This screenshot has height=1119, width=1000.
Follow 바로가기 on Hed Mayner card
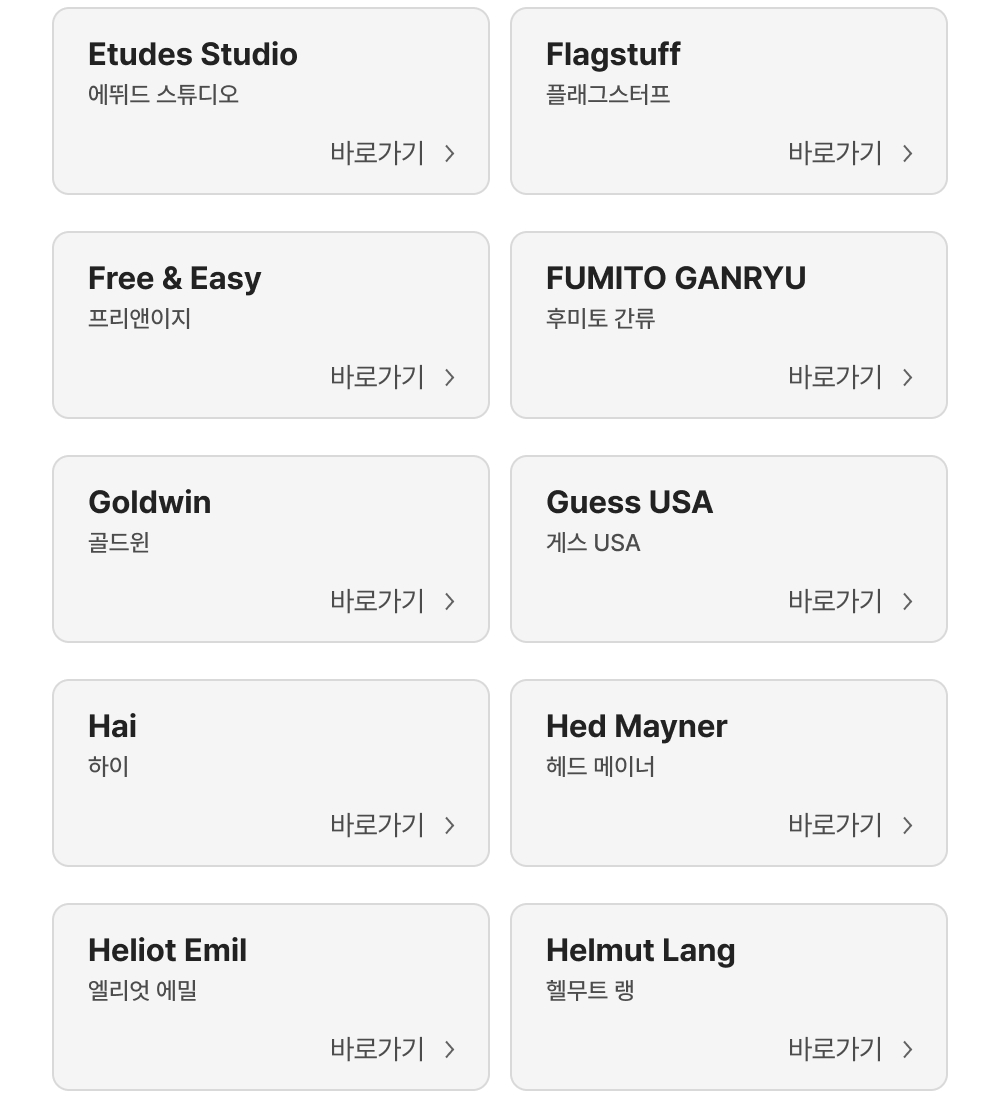(x=836, y=825)
